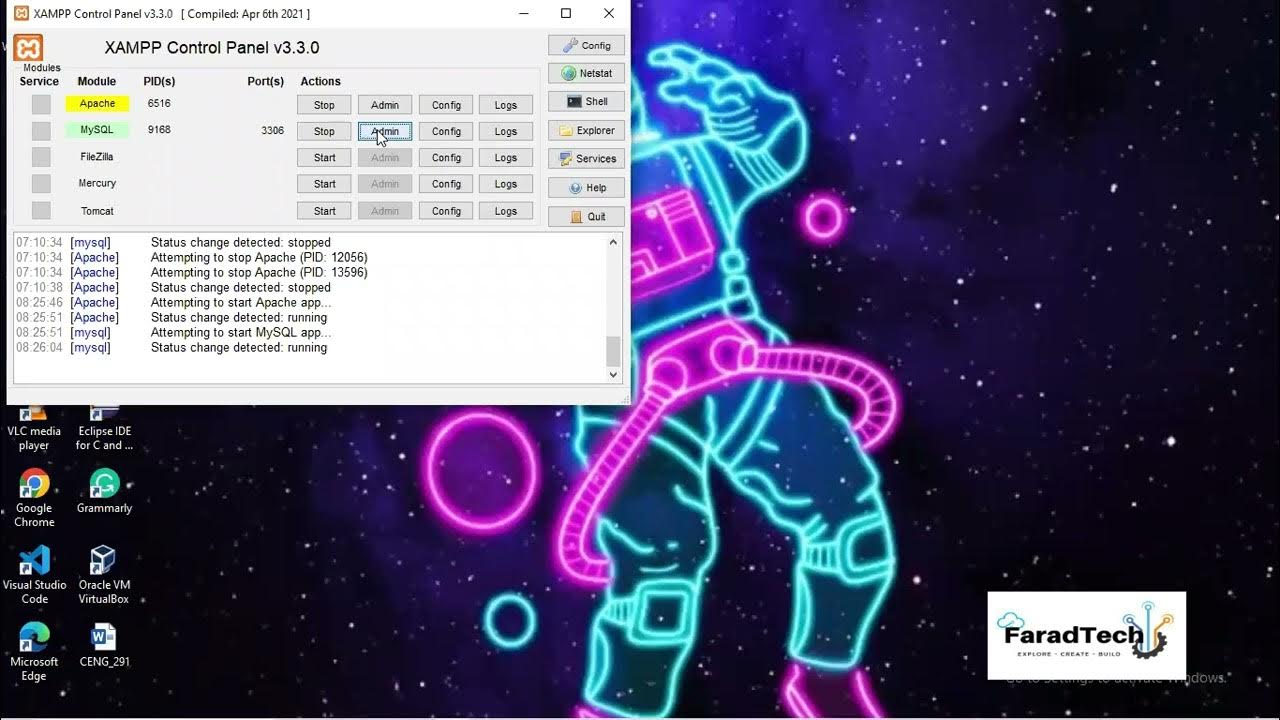This screenshot has height=720, width=1280.
Task: Click log line 'Attempting to start MySQL app...'
Action: pos(241,332)
